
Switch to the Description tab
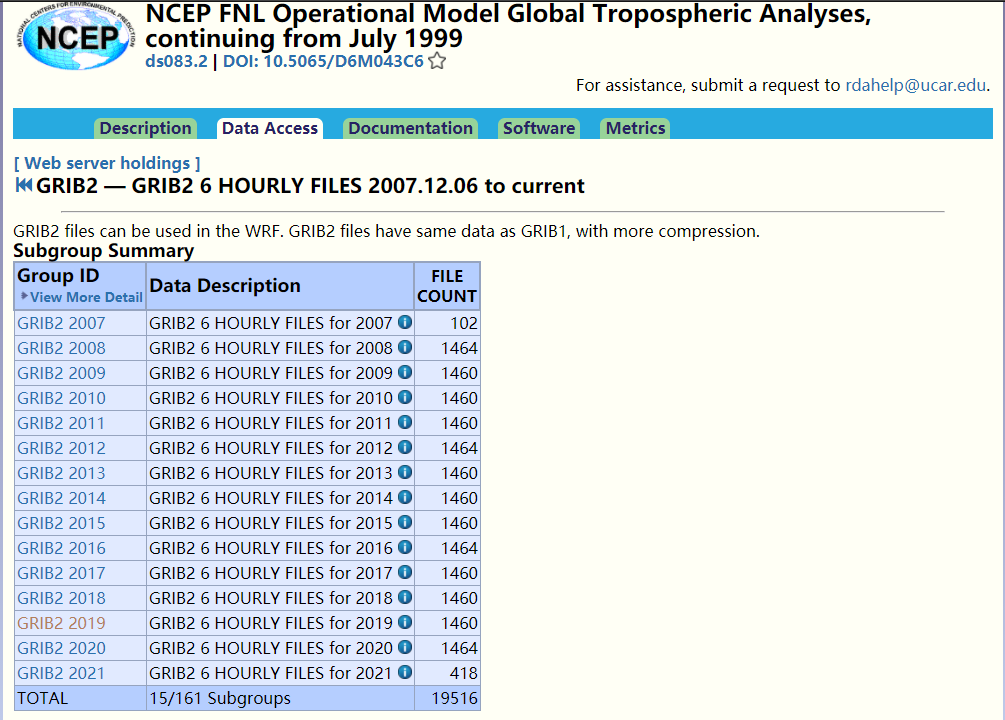click(145, 128)
